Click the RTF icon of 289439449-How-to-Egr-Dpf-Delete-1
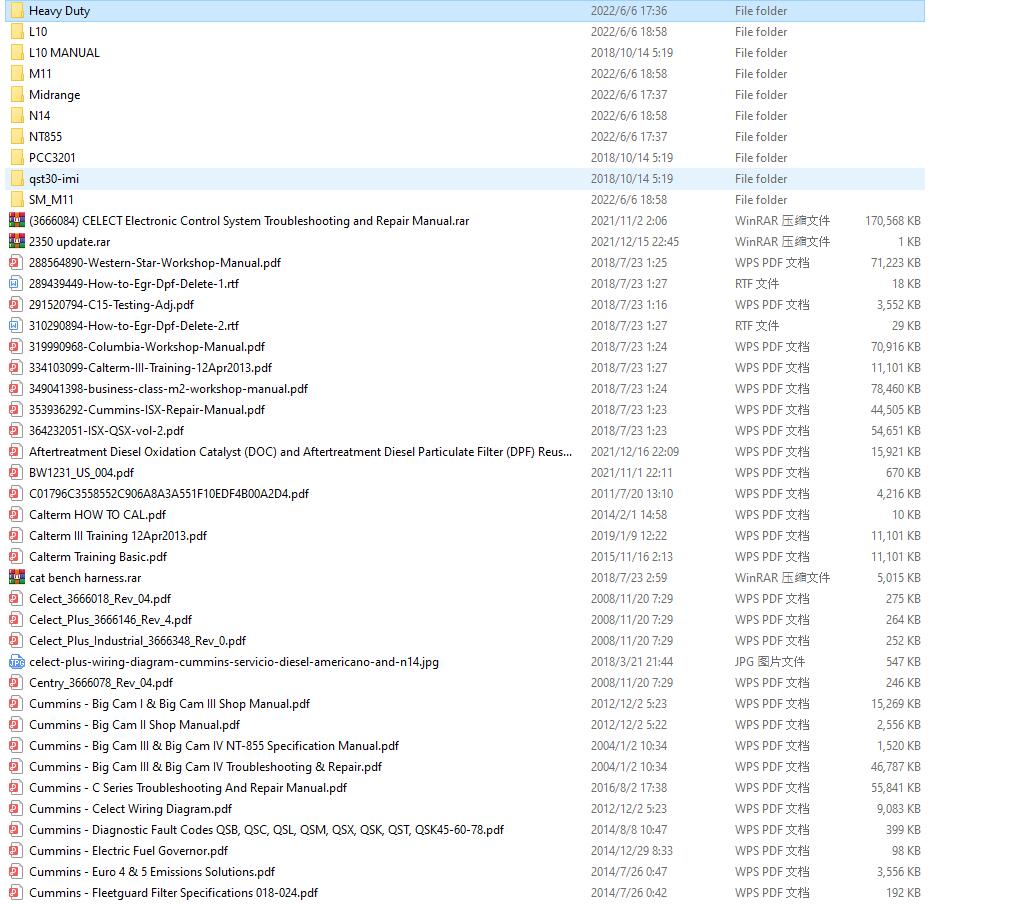The height and width of the screenshot is (905, 1017). coord(16,284)
